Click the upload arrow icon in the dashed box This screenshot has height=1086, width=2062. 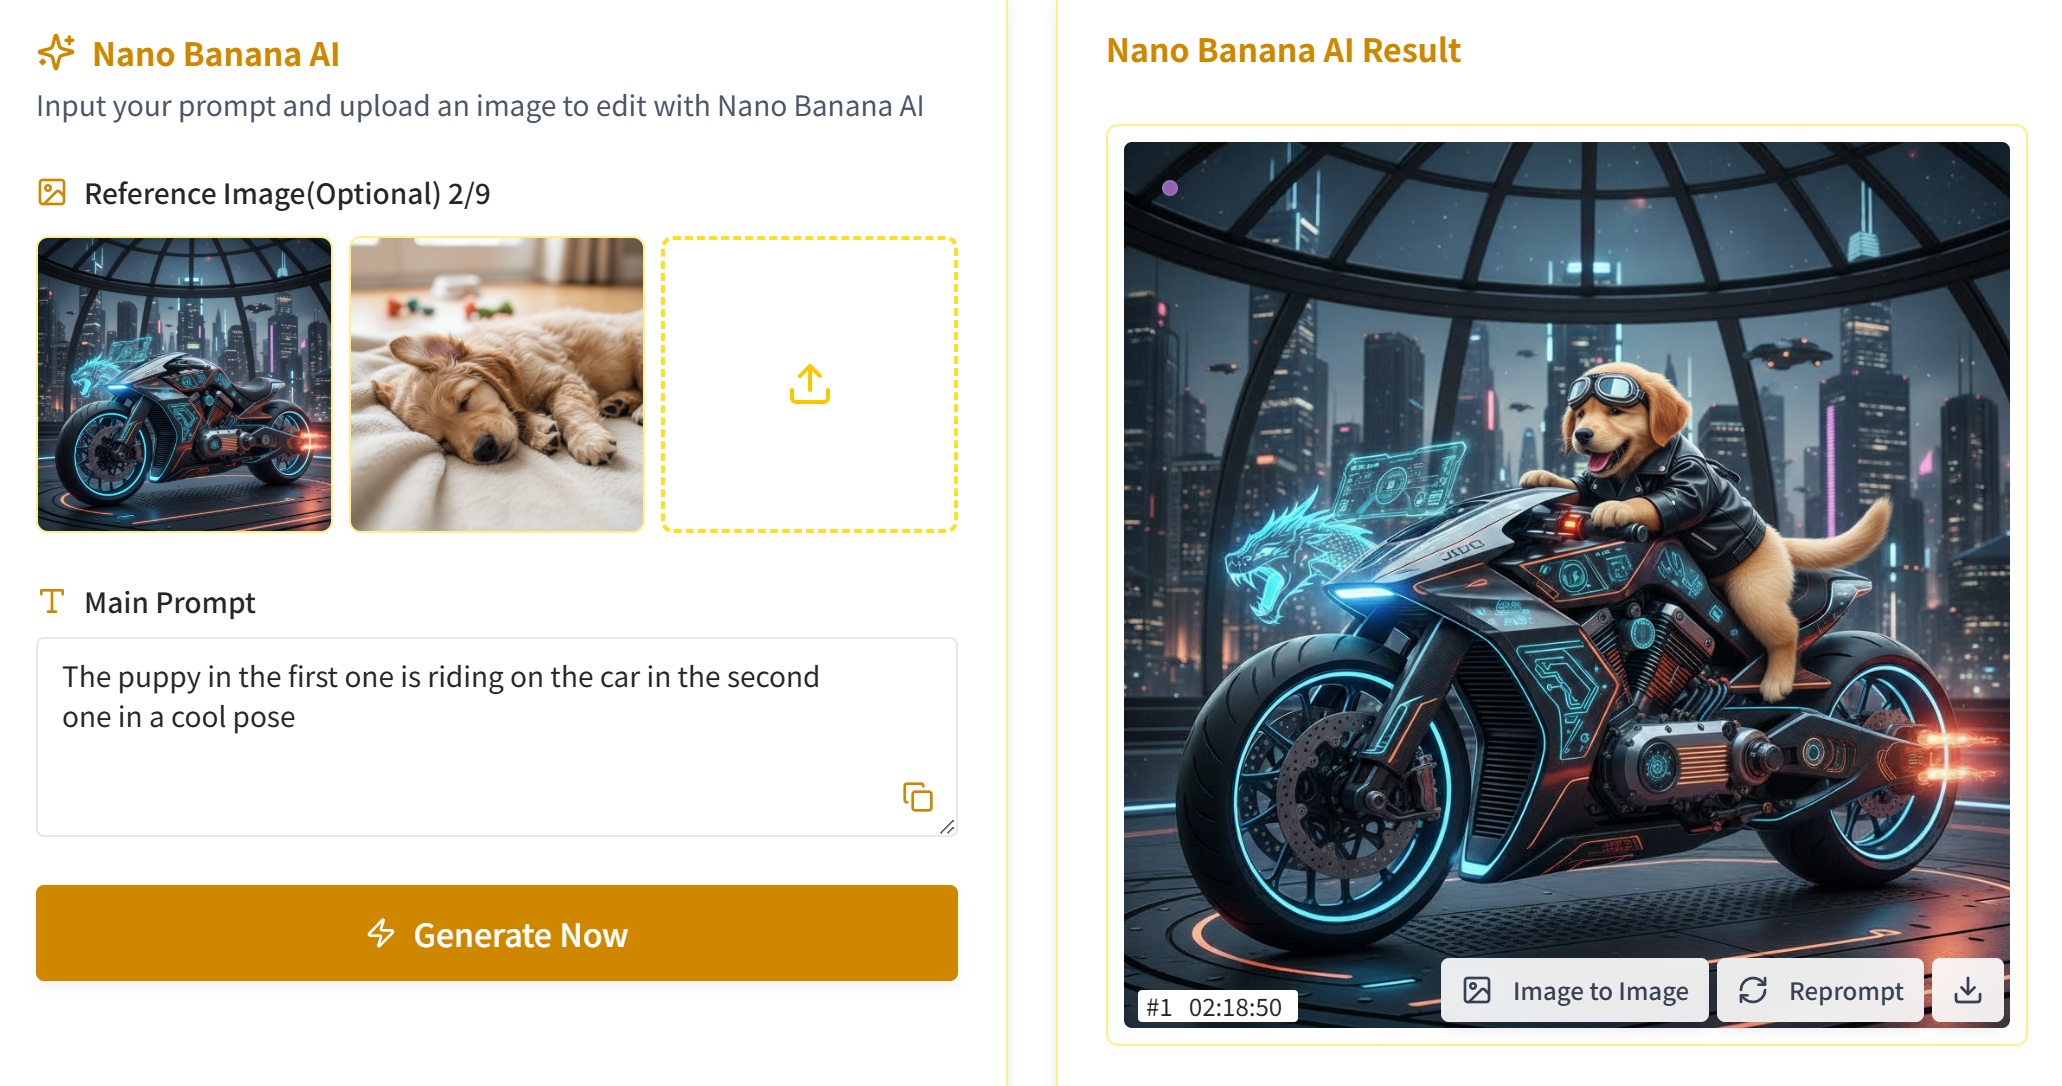point(809,384)
